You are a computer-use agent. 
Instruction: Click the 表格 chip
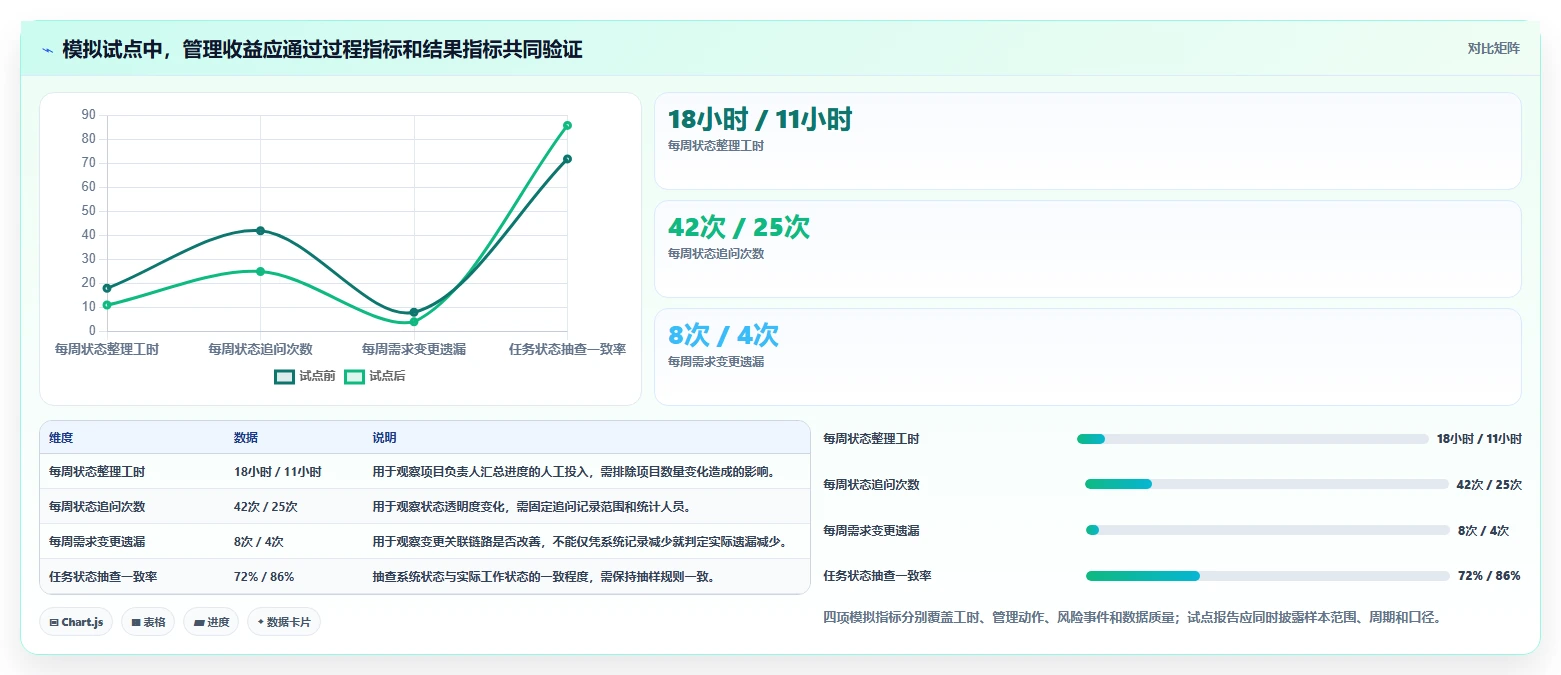pos(148,622)
